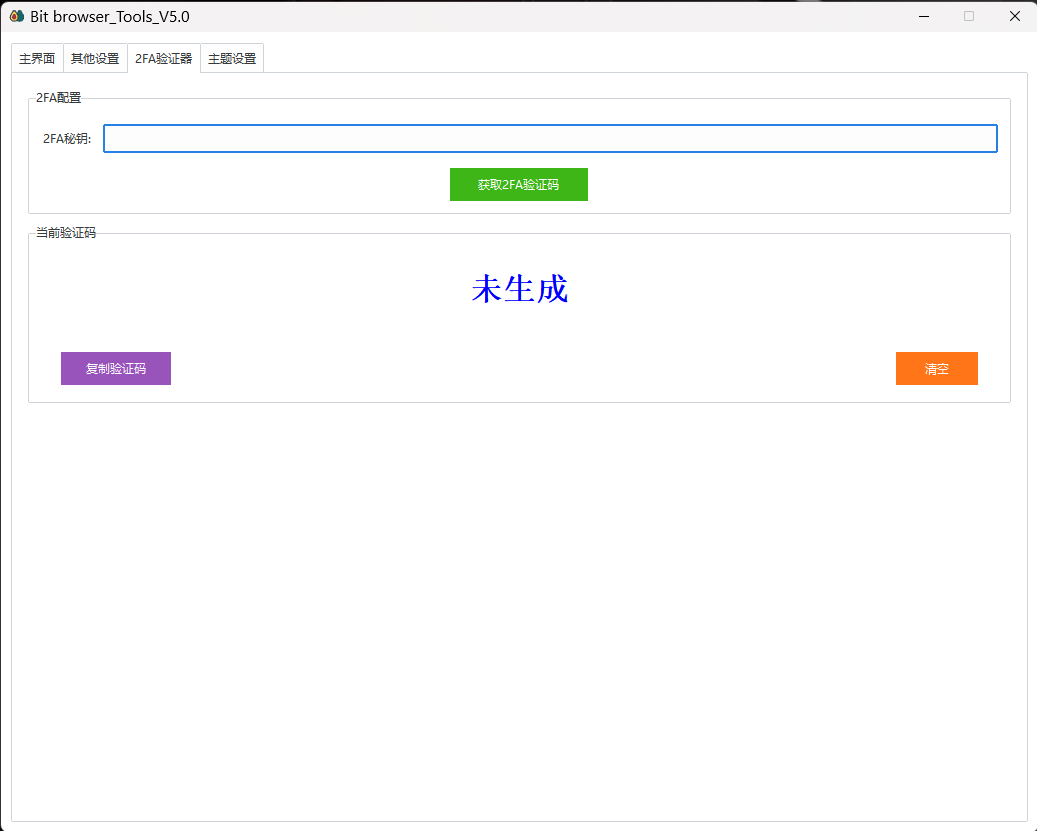1037x831 pixels.
Task: Switch to the 主界面 tab
Action: pyautogui.click(x=37, y=59)
